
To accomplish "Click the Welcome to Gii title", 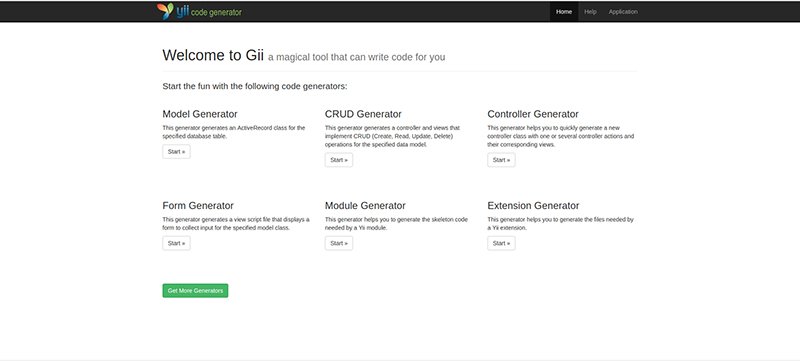I will 213,55.
